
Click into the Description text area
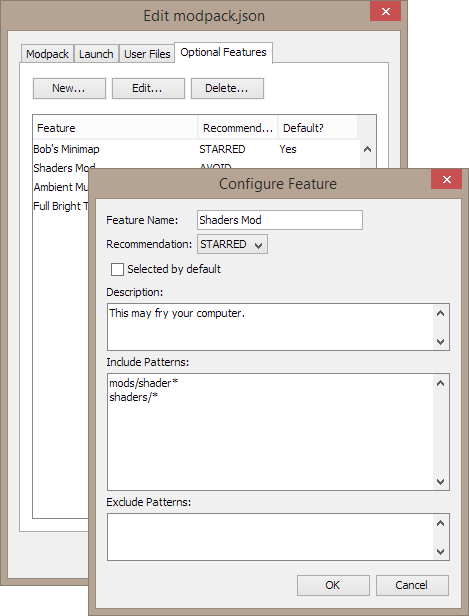270,327
